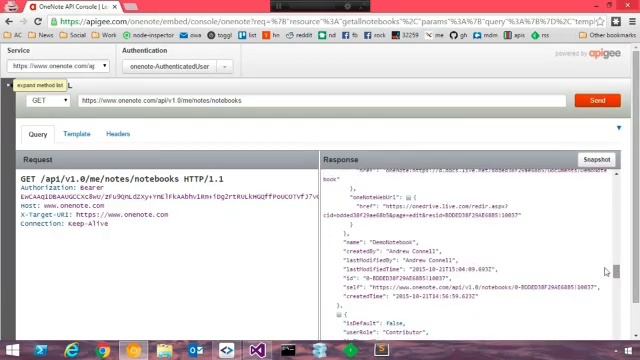Open File Explorer from the taskbar
The height and width of the screenshot is (360, 640).
coord(164,350)
